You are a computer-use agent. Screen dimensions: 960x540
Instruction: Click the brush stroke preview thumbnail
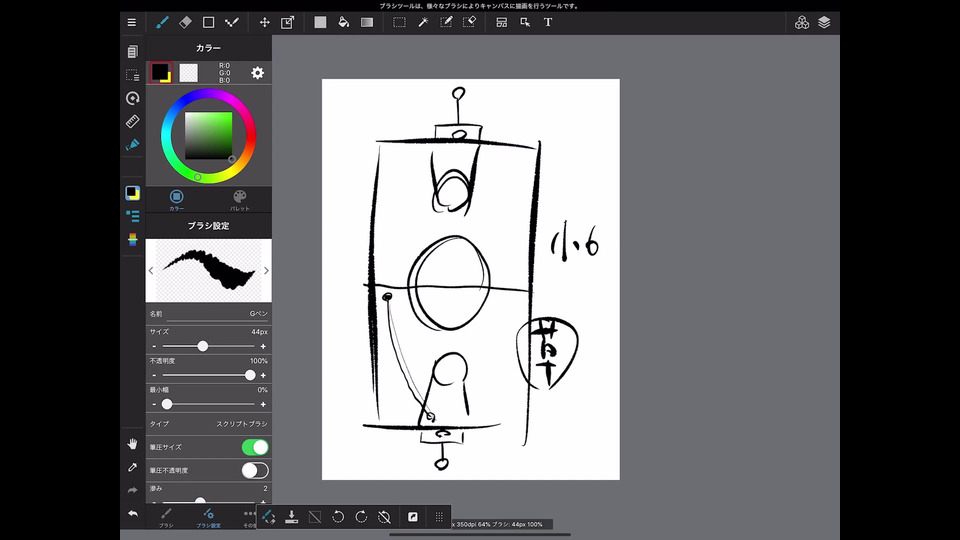pyautogui.click(x=208, y=270)
